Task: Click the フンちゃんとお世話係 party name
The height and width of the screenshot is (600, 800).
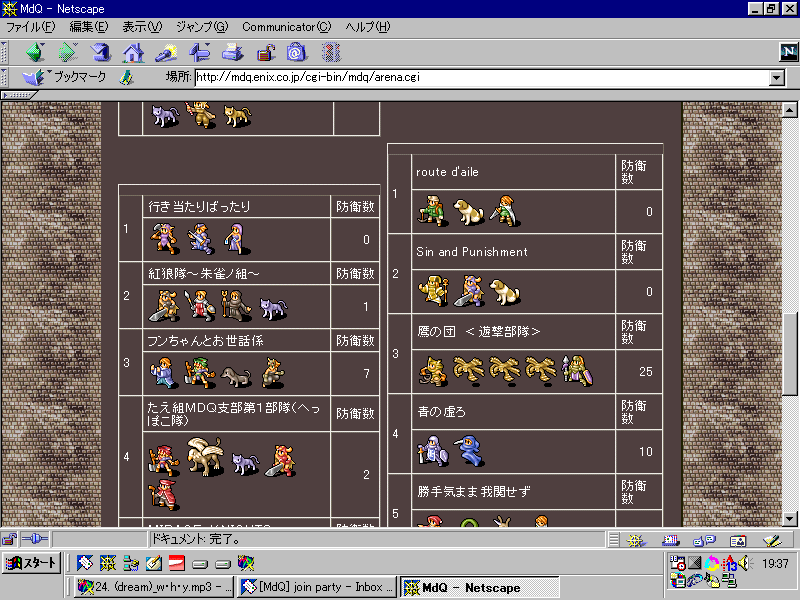Action: [205, 340]
